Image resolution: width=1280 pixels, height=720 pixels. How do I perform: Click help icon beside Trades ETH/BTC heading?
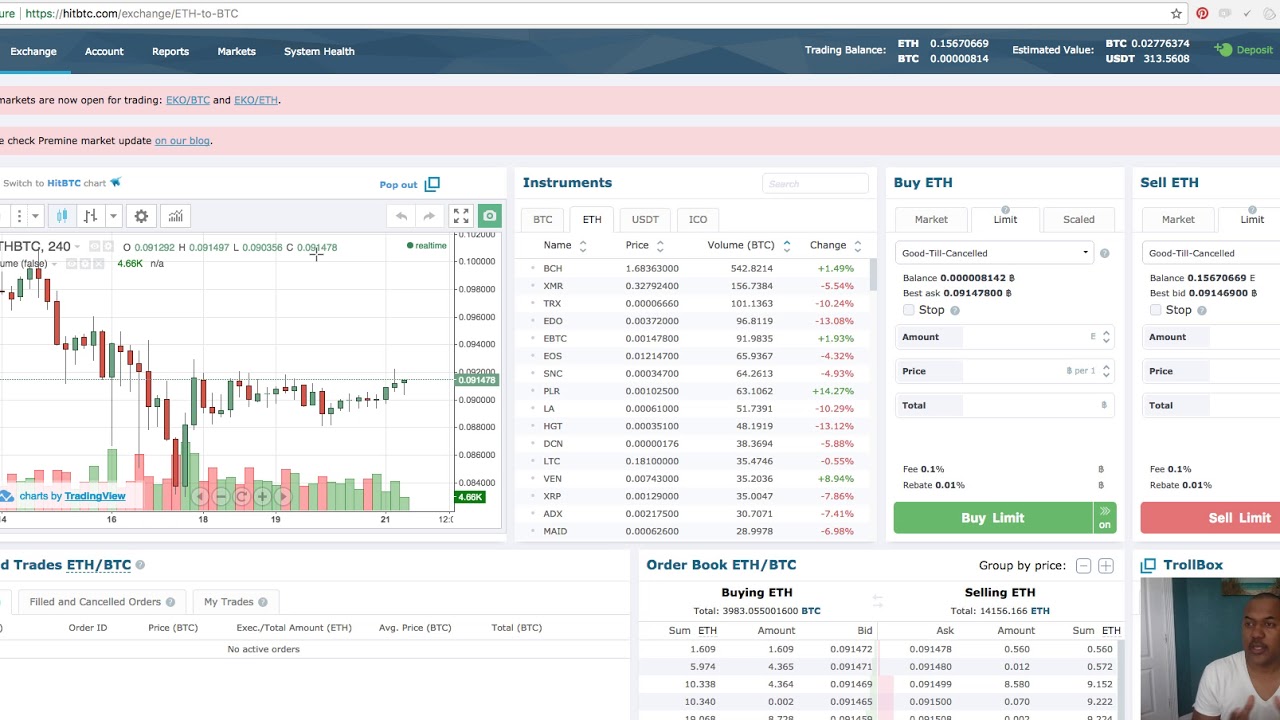[140, 565]
